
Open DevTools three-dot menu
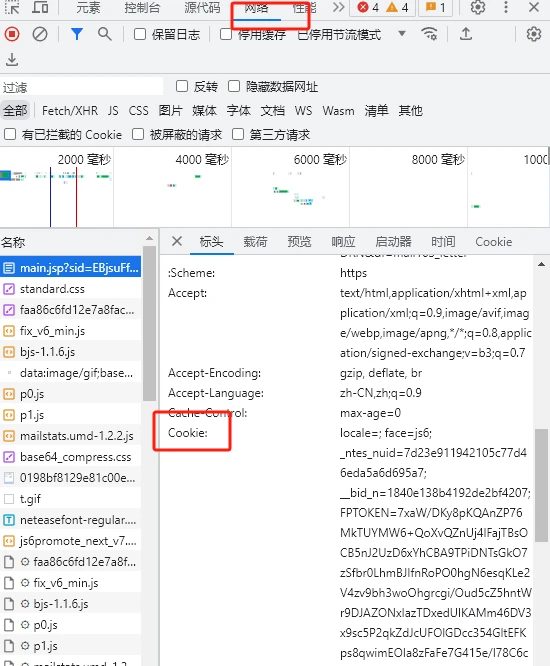coord(505,7)
